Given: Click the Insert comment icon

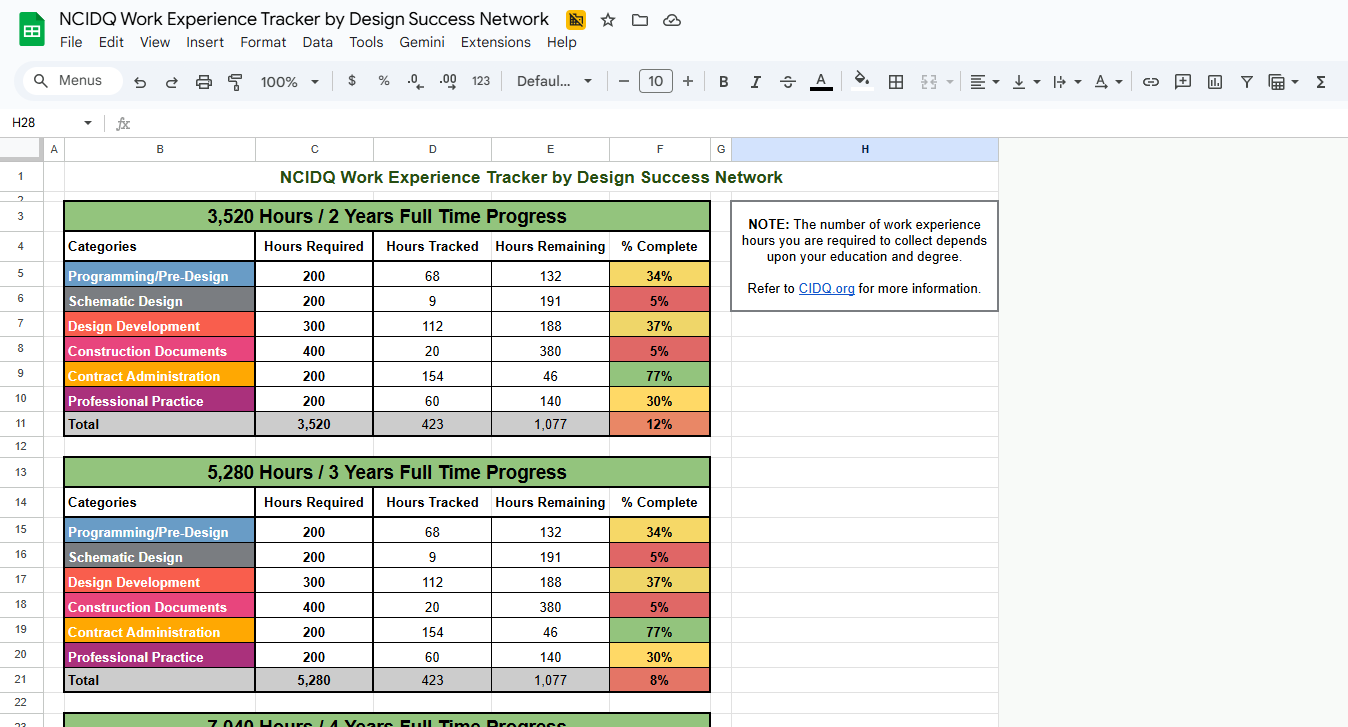Looking at the screenshot, I should 1183,82.
